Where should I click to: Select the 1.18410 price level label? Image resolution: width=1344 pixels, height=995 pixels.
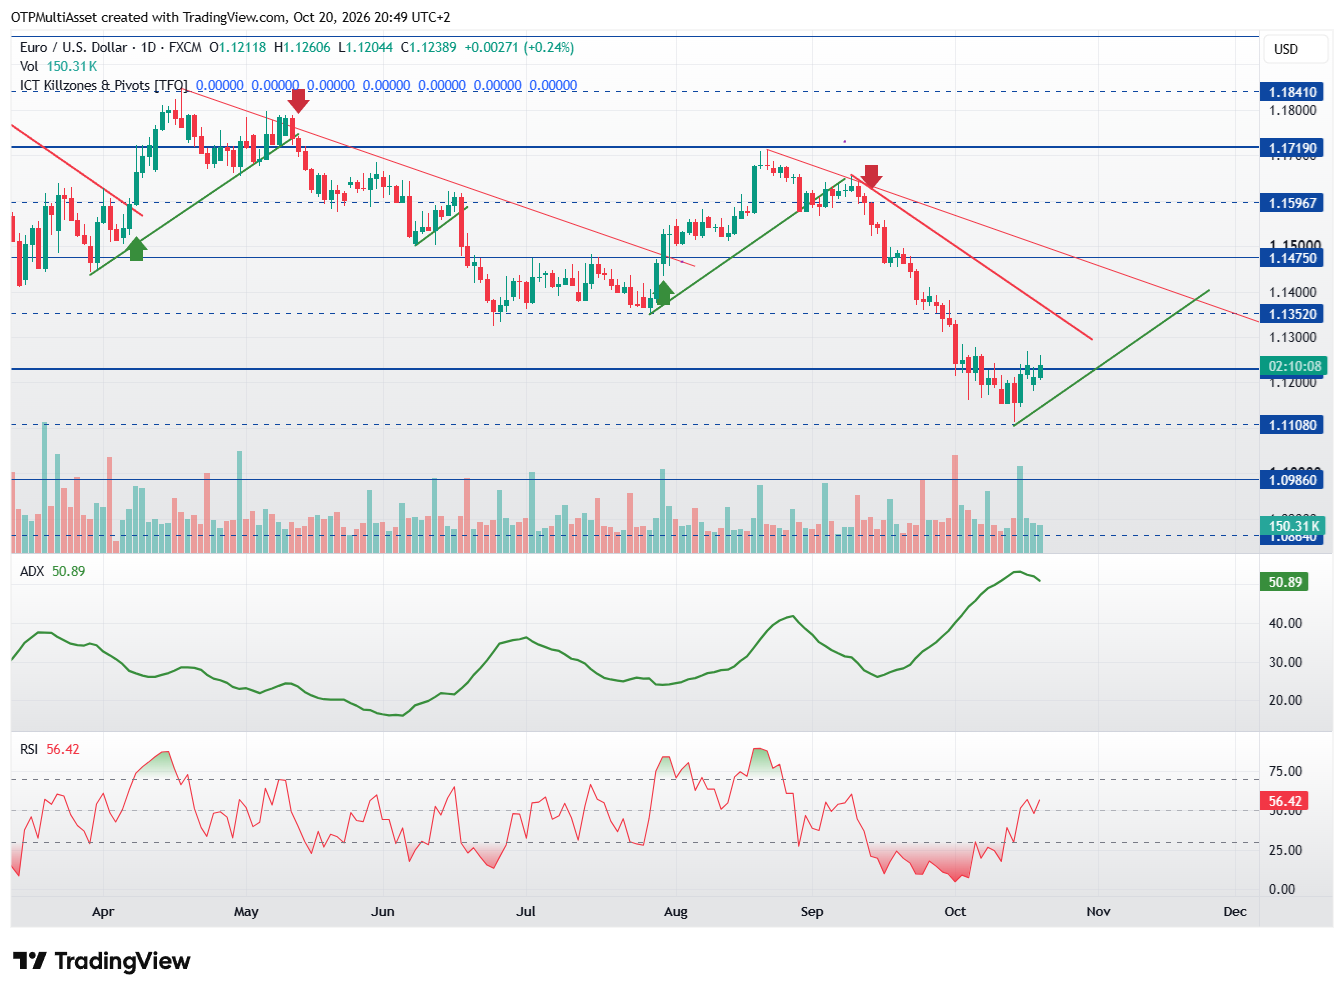pos(1293,92)
